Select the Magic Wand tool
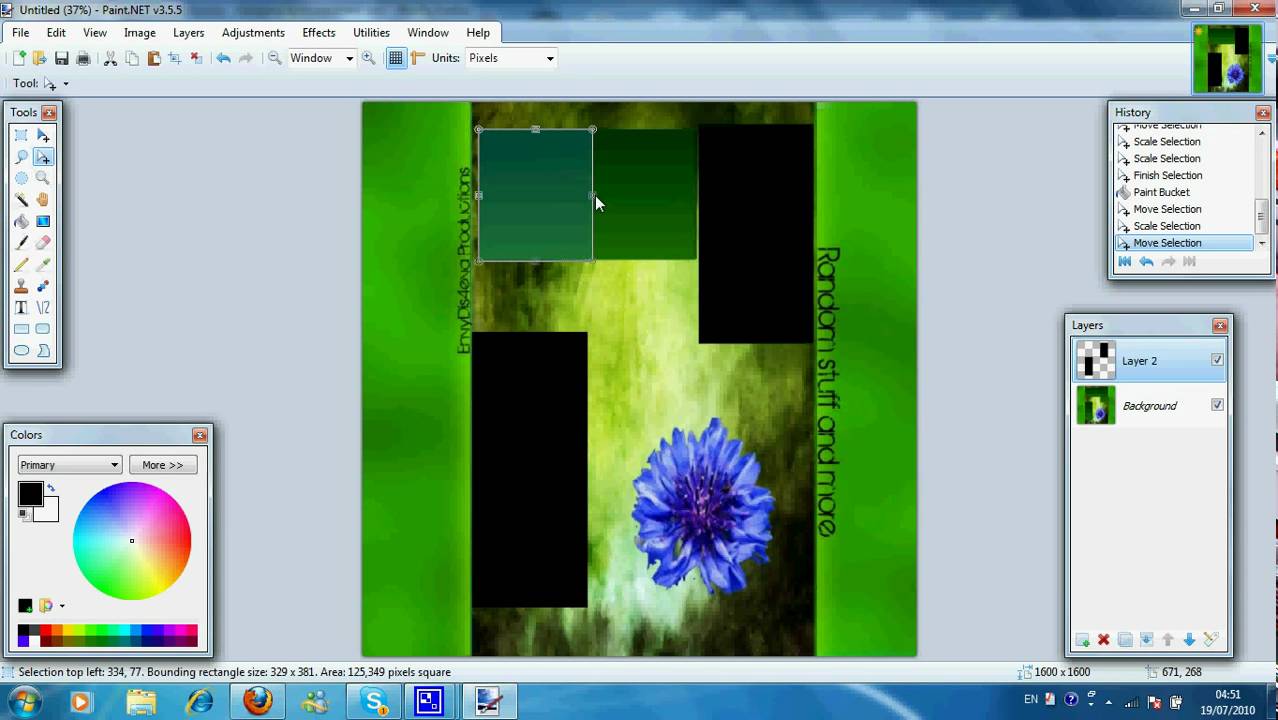 click(20, 200)
